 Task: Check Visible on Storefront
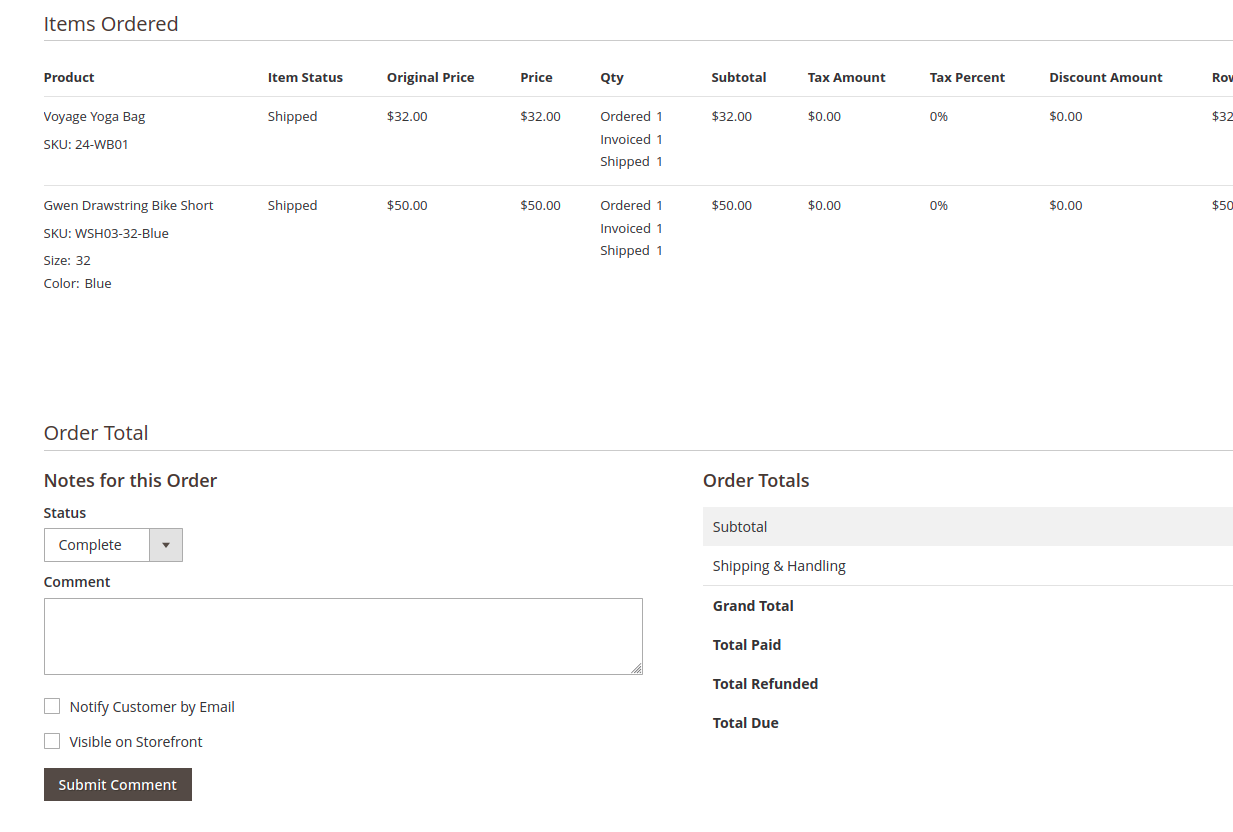point(52,741)
